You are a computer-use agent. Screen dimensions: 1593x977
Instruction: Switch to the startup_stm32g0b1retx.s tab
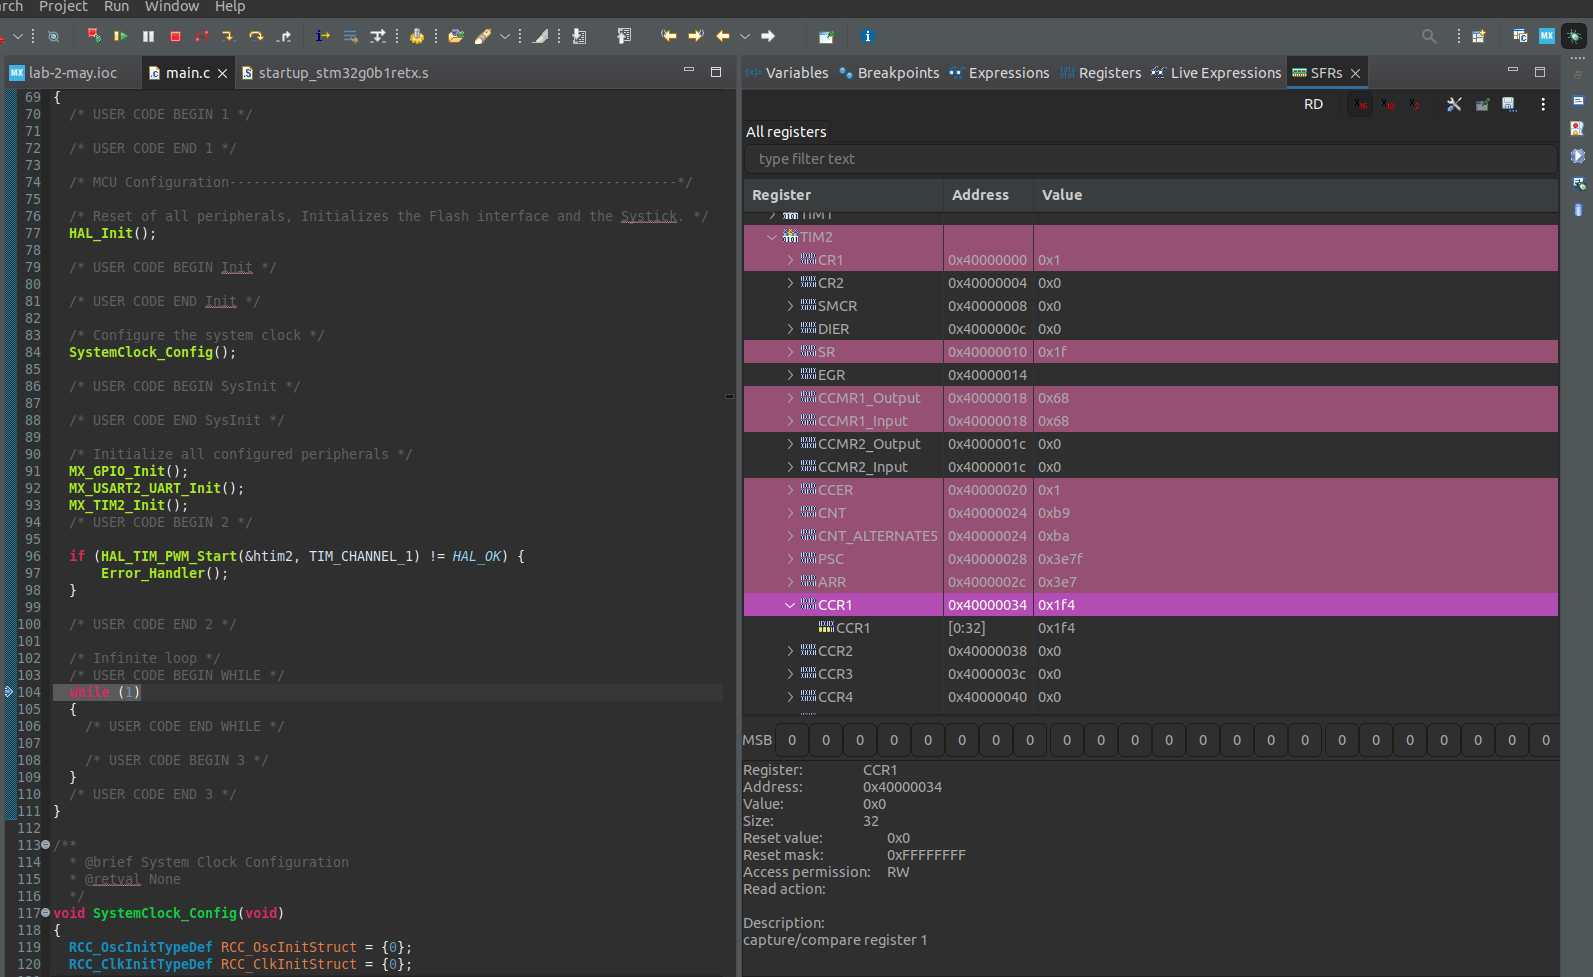tap(335, 73)
